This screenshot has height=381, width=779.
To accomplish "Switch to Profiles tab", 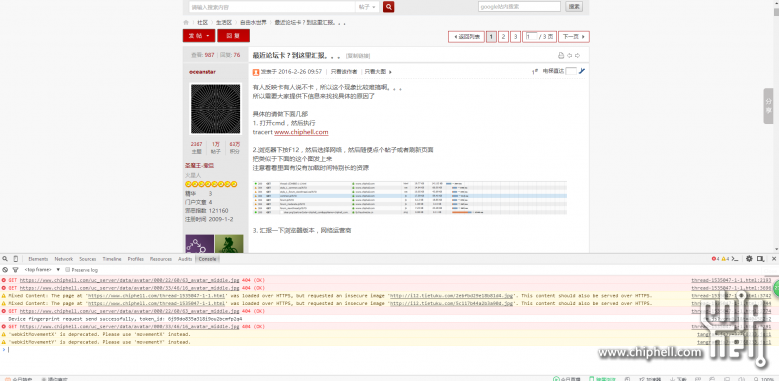I will point(136,259).
